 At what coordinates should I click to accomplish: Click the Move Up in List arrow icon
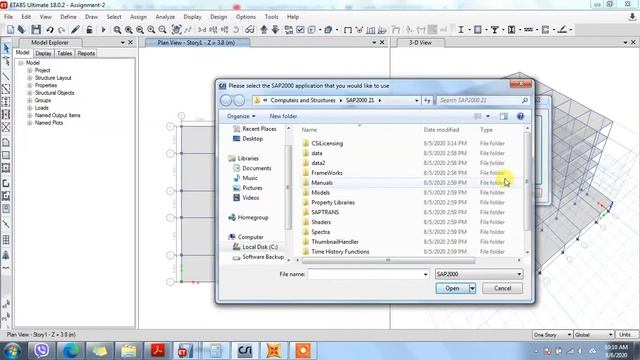pyautogui.click(x=264, y=30)
